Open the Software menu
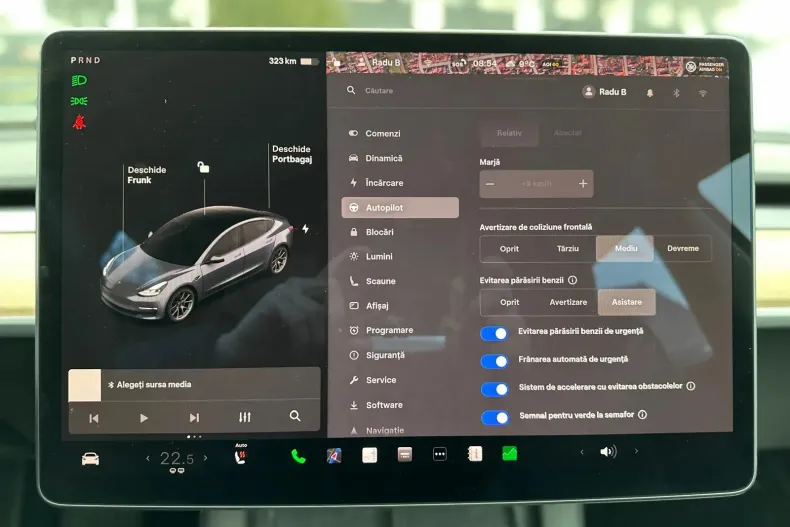The width and height of the screenshot is (790, 527). [x=376, y=405]
